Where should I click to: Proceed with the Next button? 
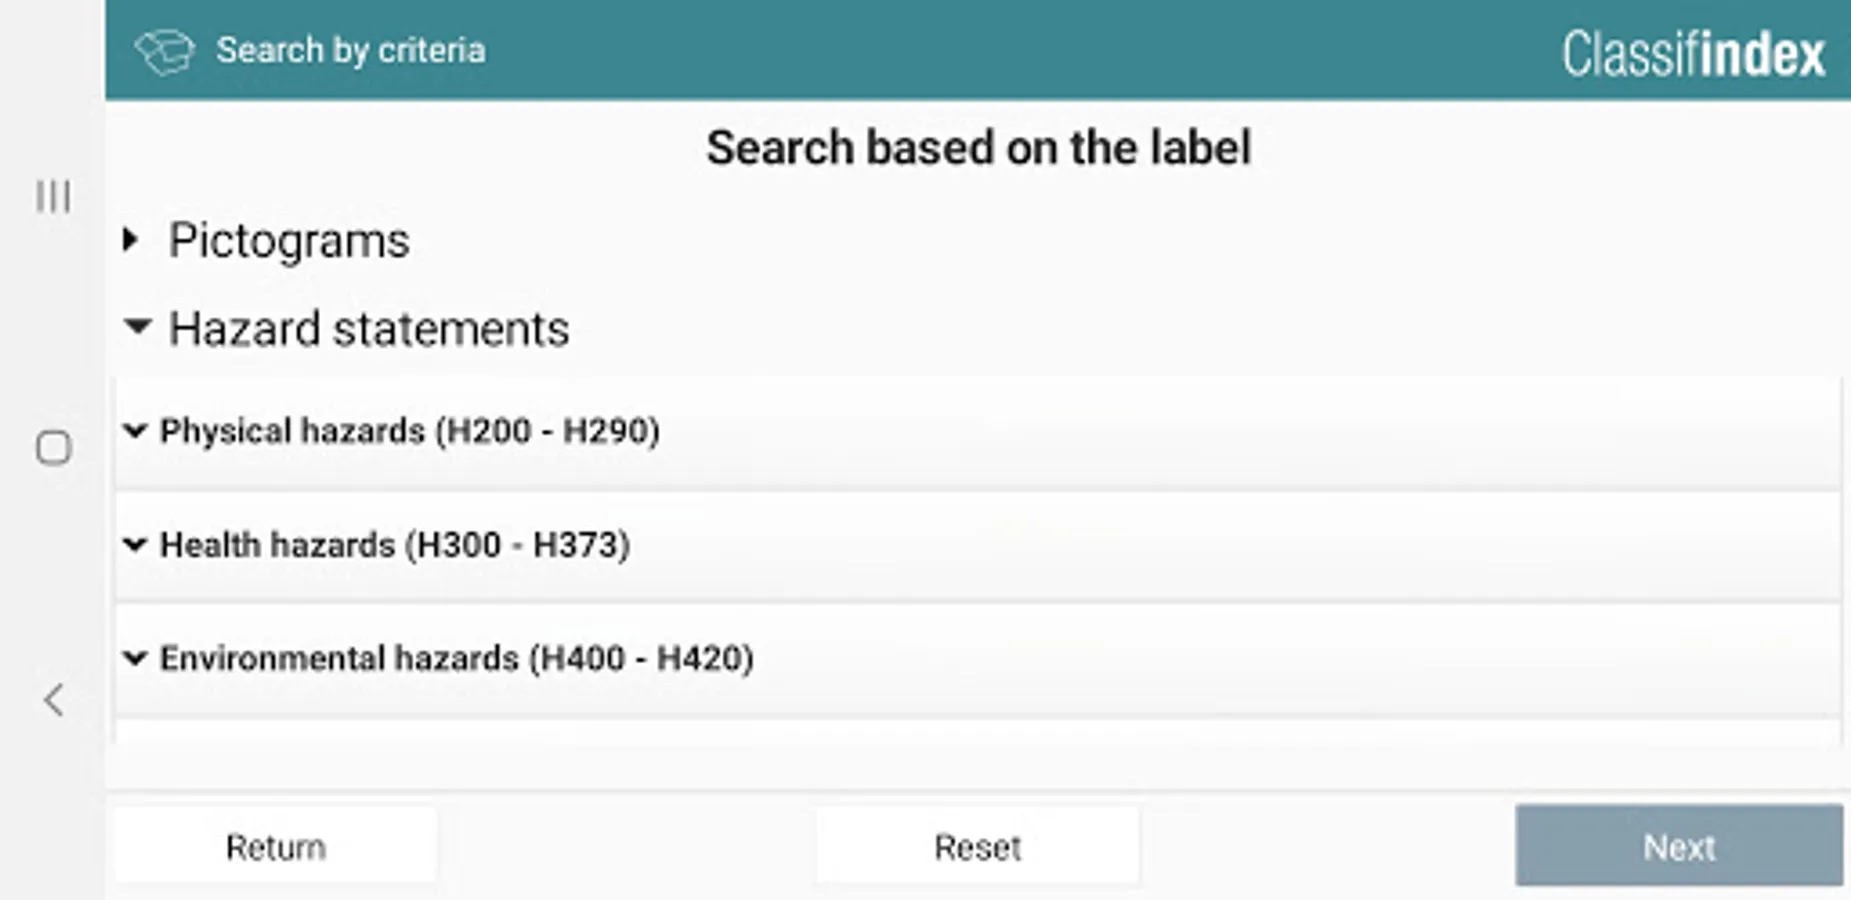(1678, 847)
